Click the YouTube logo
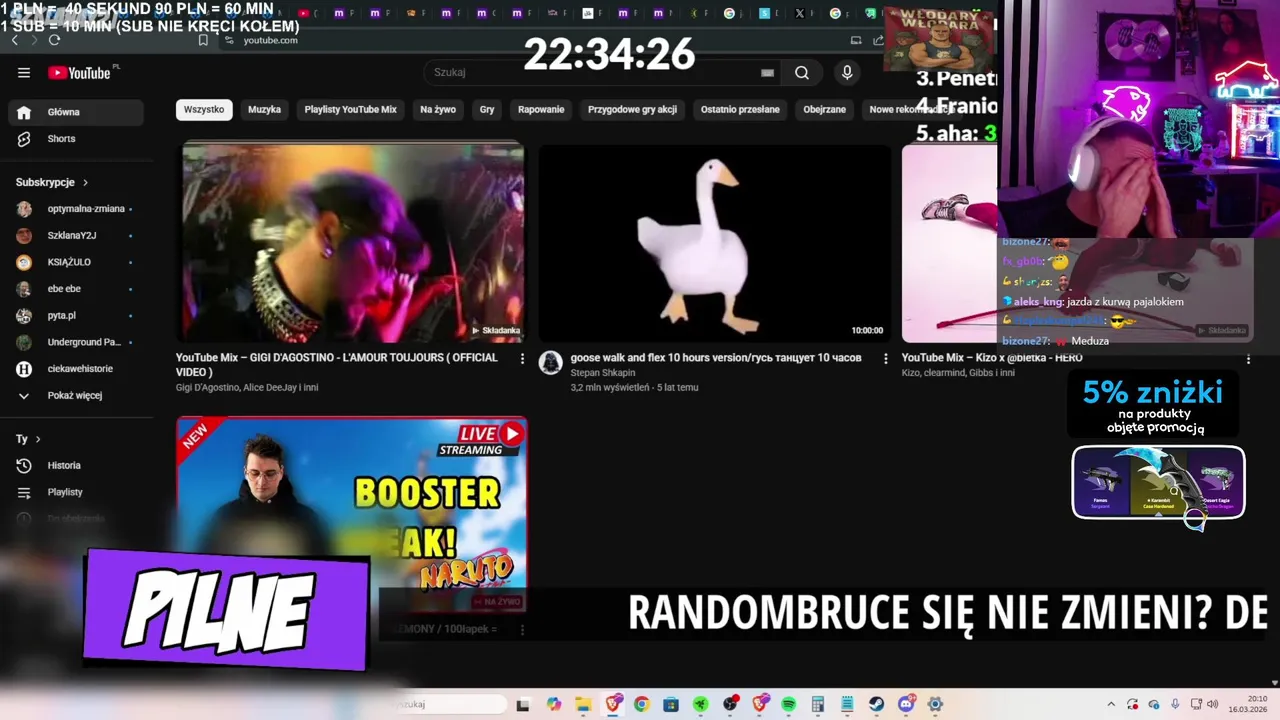 click(80, 72)
